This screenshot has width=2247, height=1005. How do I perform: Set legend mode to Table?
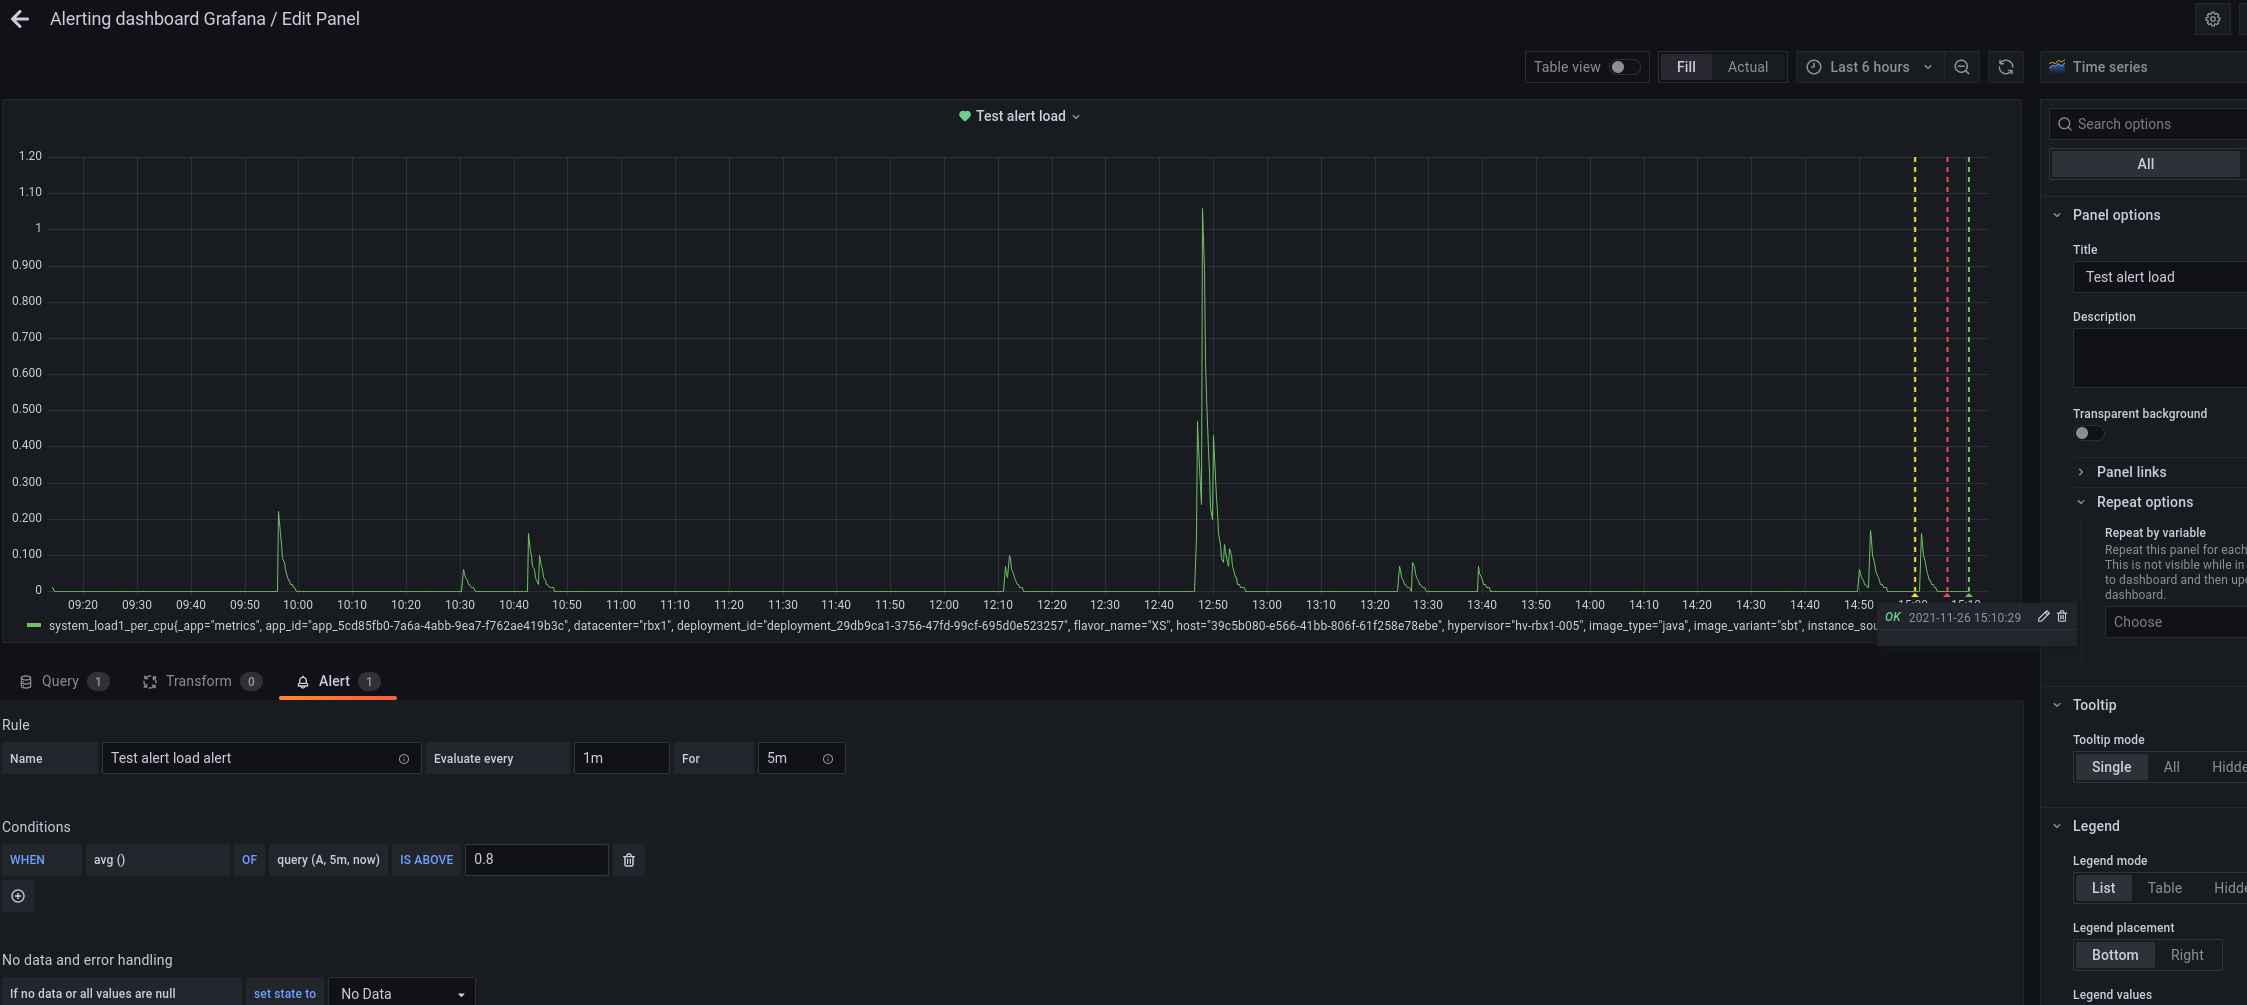(2164, 888)
